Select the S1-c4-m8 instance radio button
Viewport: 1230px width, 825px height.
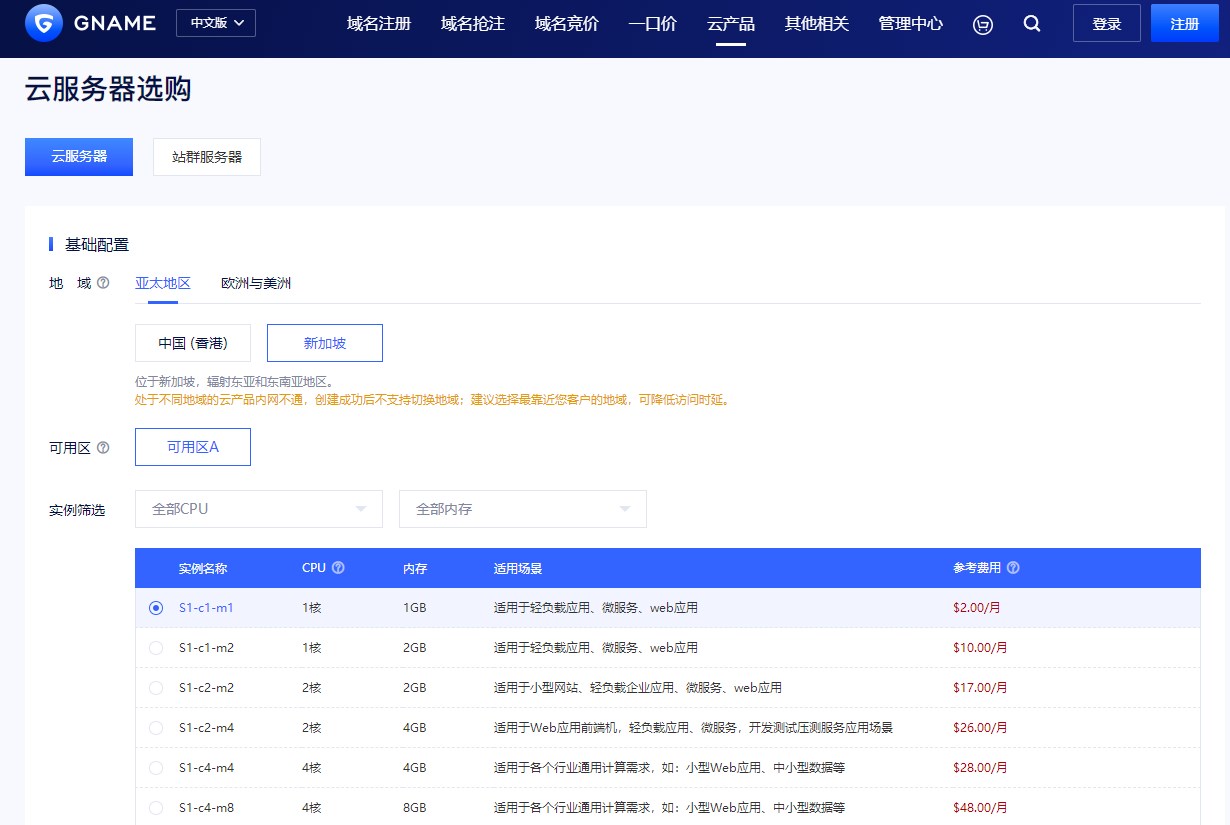coord(156,807)
